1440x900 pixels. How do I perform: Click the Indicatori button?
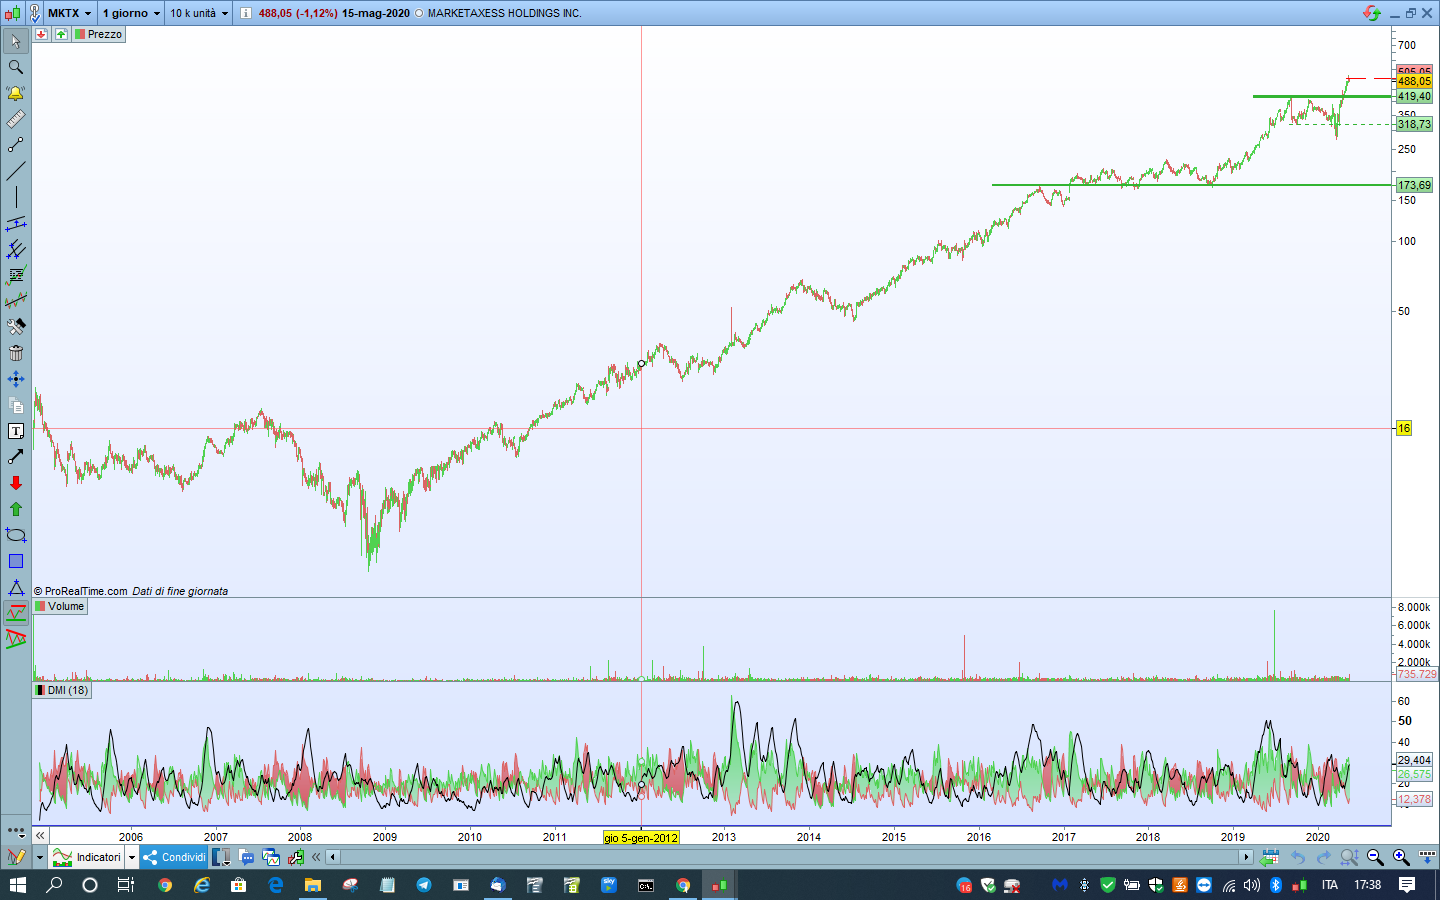[x=88, y=857]
